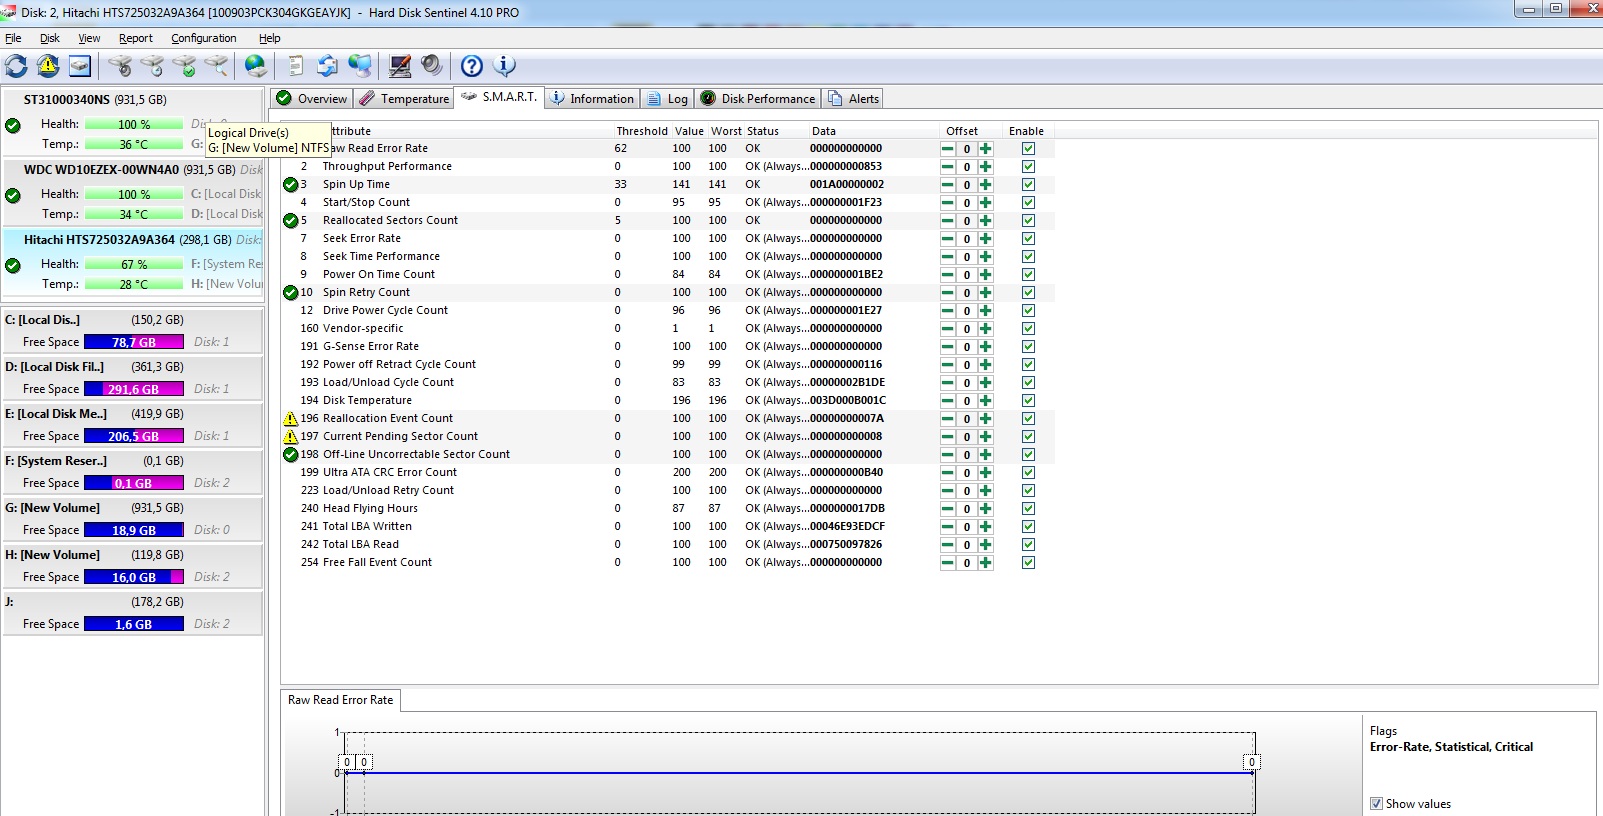
Task: Open the Disk menu
Action: [50, 38]
